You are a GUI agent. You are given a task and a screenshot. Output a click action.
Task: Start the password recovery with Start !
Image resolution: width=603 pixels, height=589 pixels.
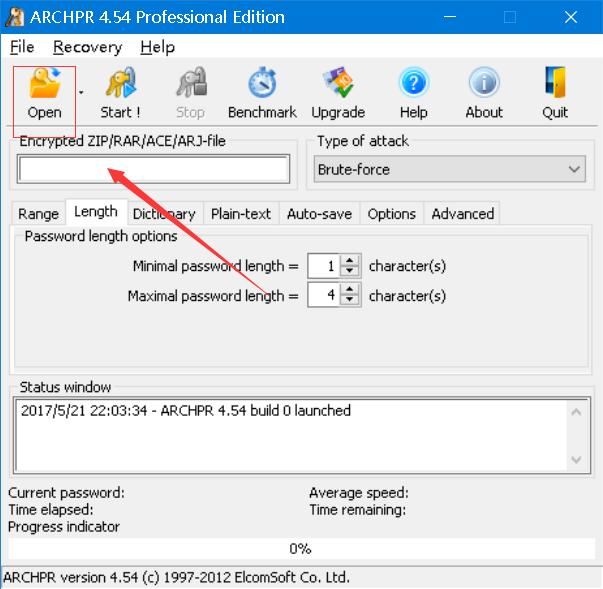120,93
